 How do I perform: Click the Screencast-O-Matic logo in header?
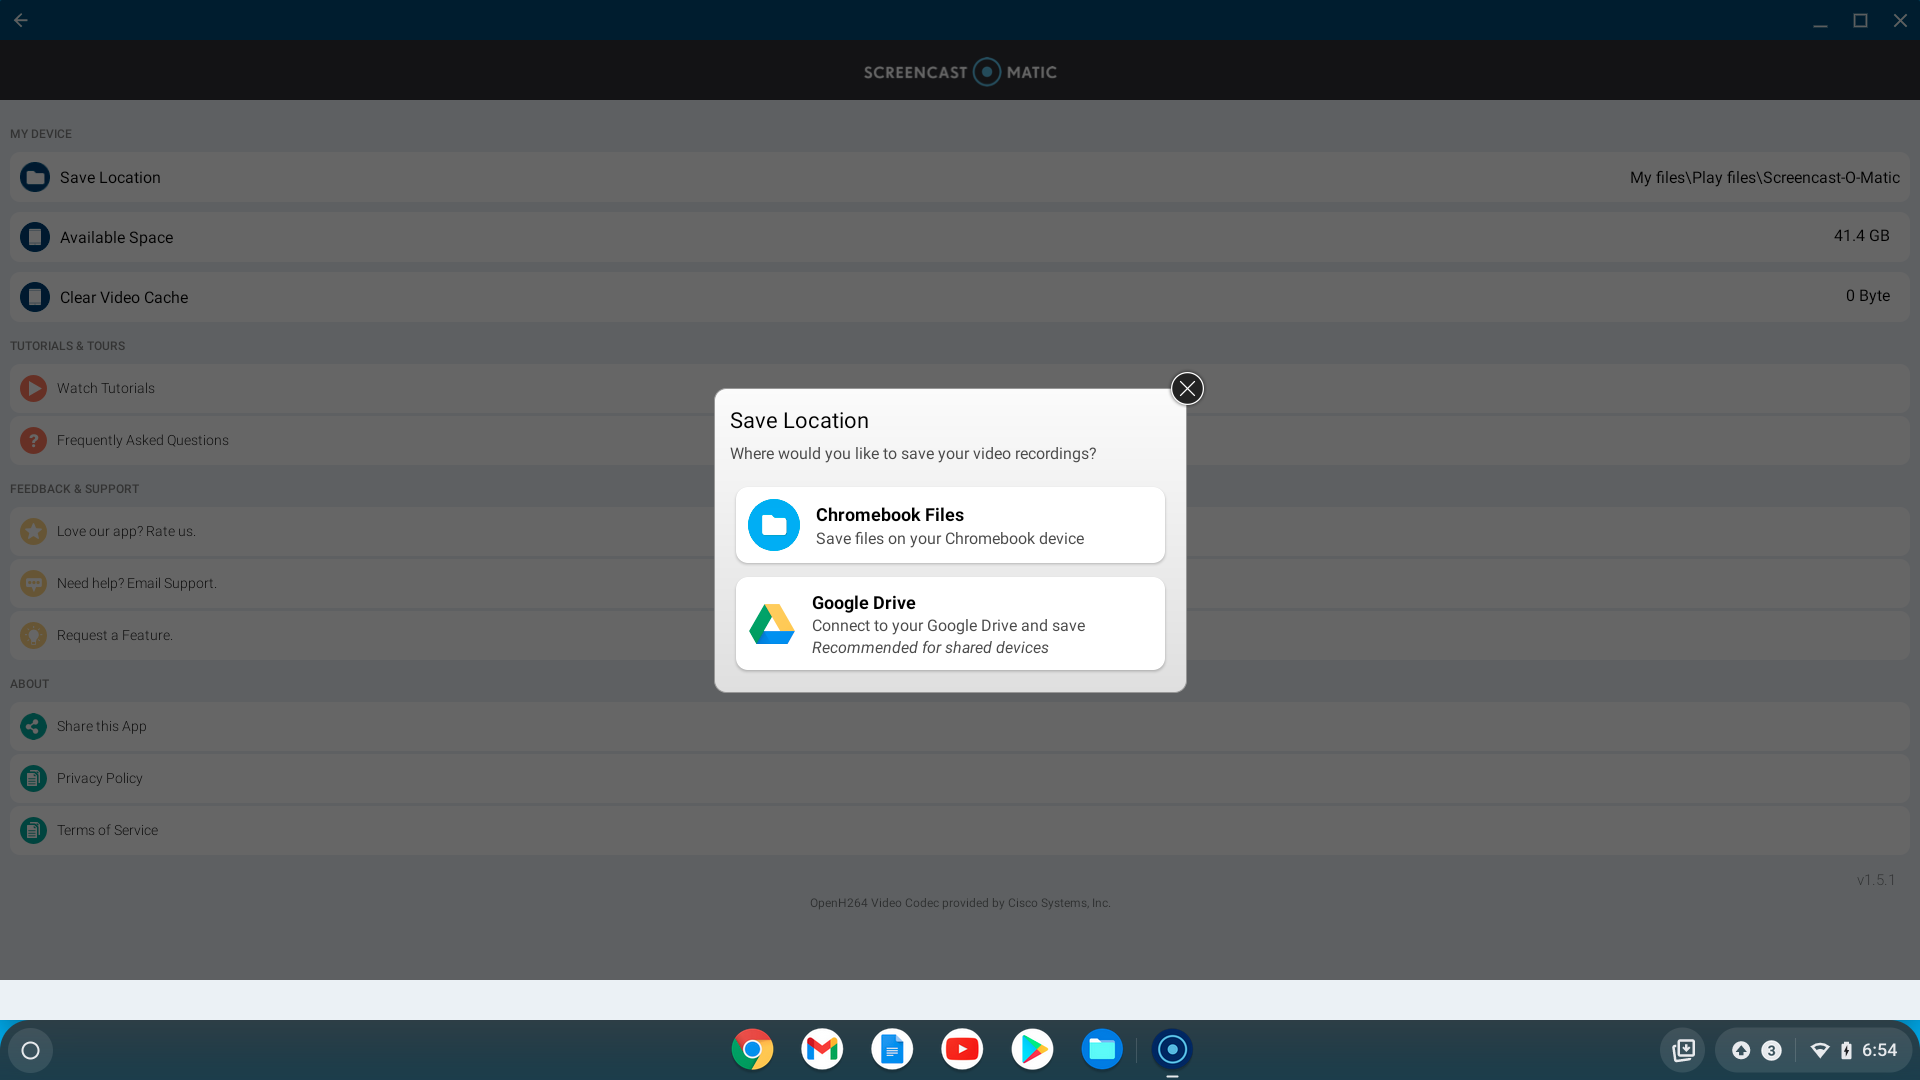tap(960, 72)
